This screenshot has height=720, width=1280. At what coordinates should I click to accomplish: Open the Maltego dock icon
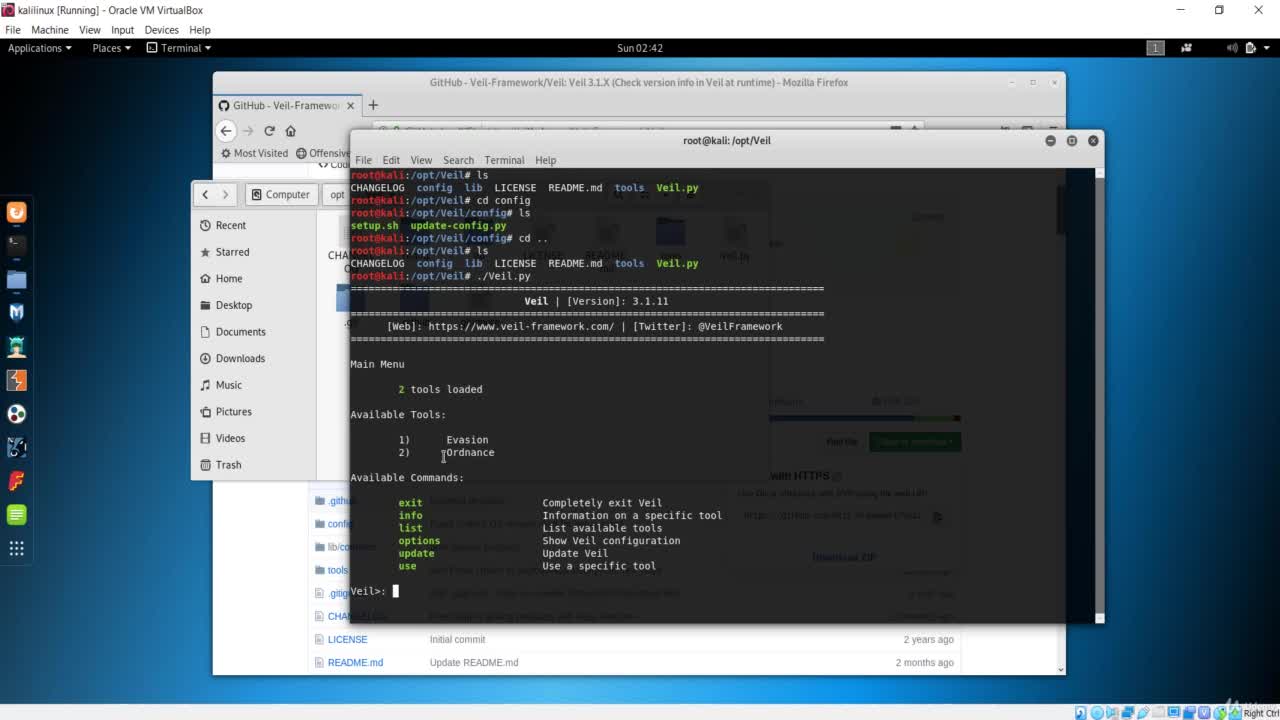pos(16,414)
